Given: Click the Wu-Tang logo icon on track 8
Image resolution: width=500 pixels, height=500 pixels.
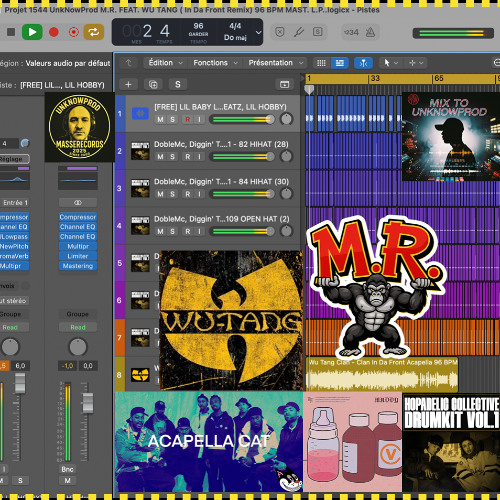Looking at the screenshot, I should (140, 375).
